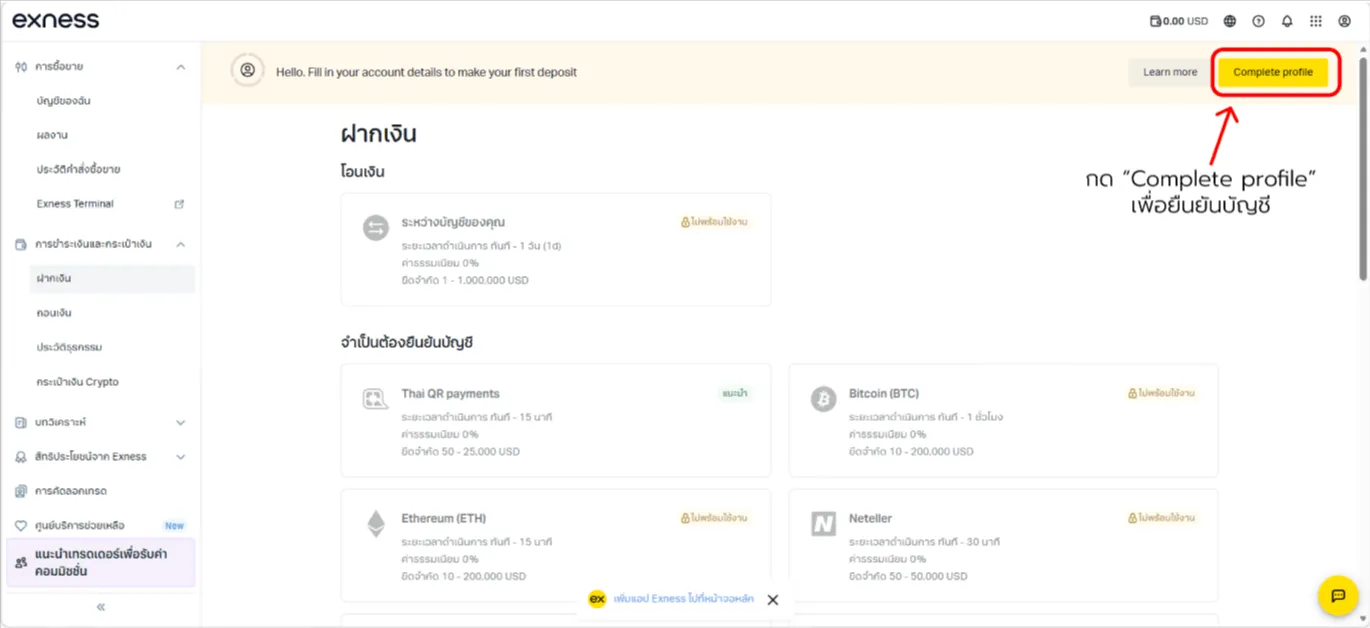
Task: Click the heart icon for ศูนย์บริการช่วยเหลือ
Action: (21, 525)
